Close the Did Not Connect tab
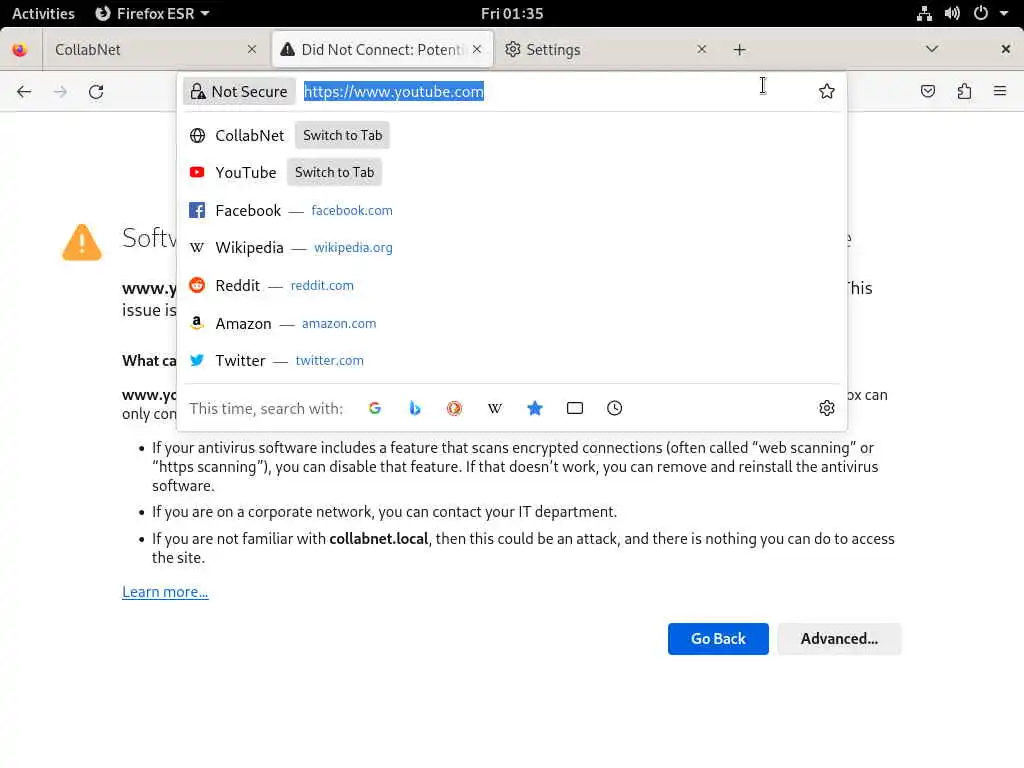 click(x=477, y=49)
